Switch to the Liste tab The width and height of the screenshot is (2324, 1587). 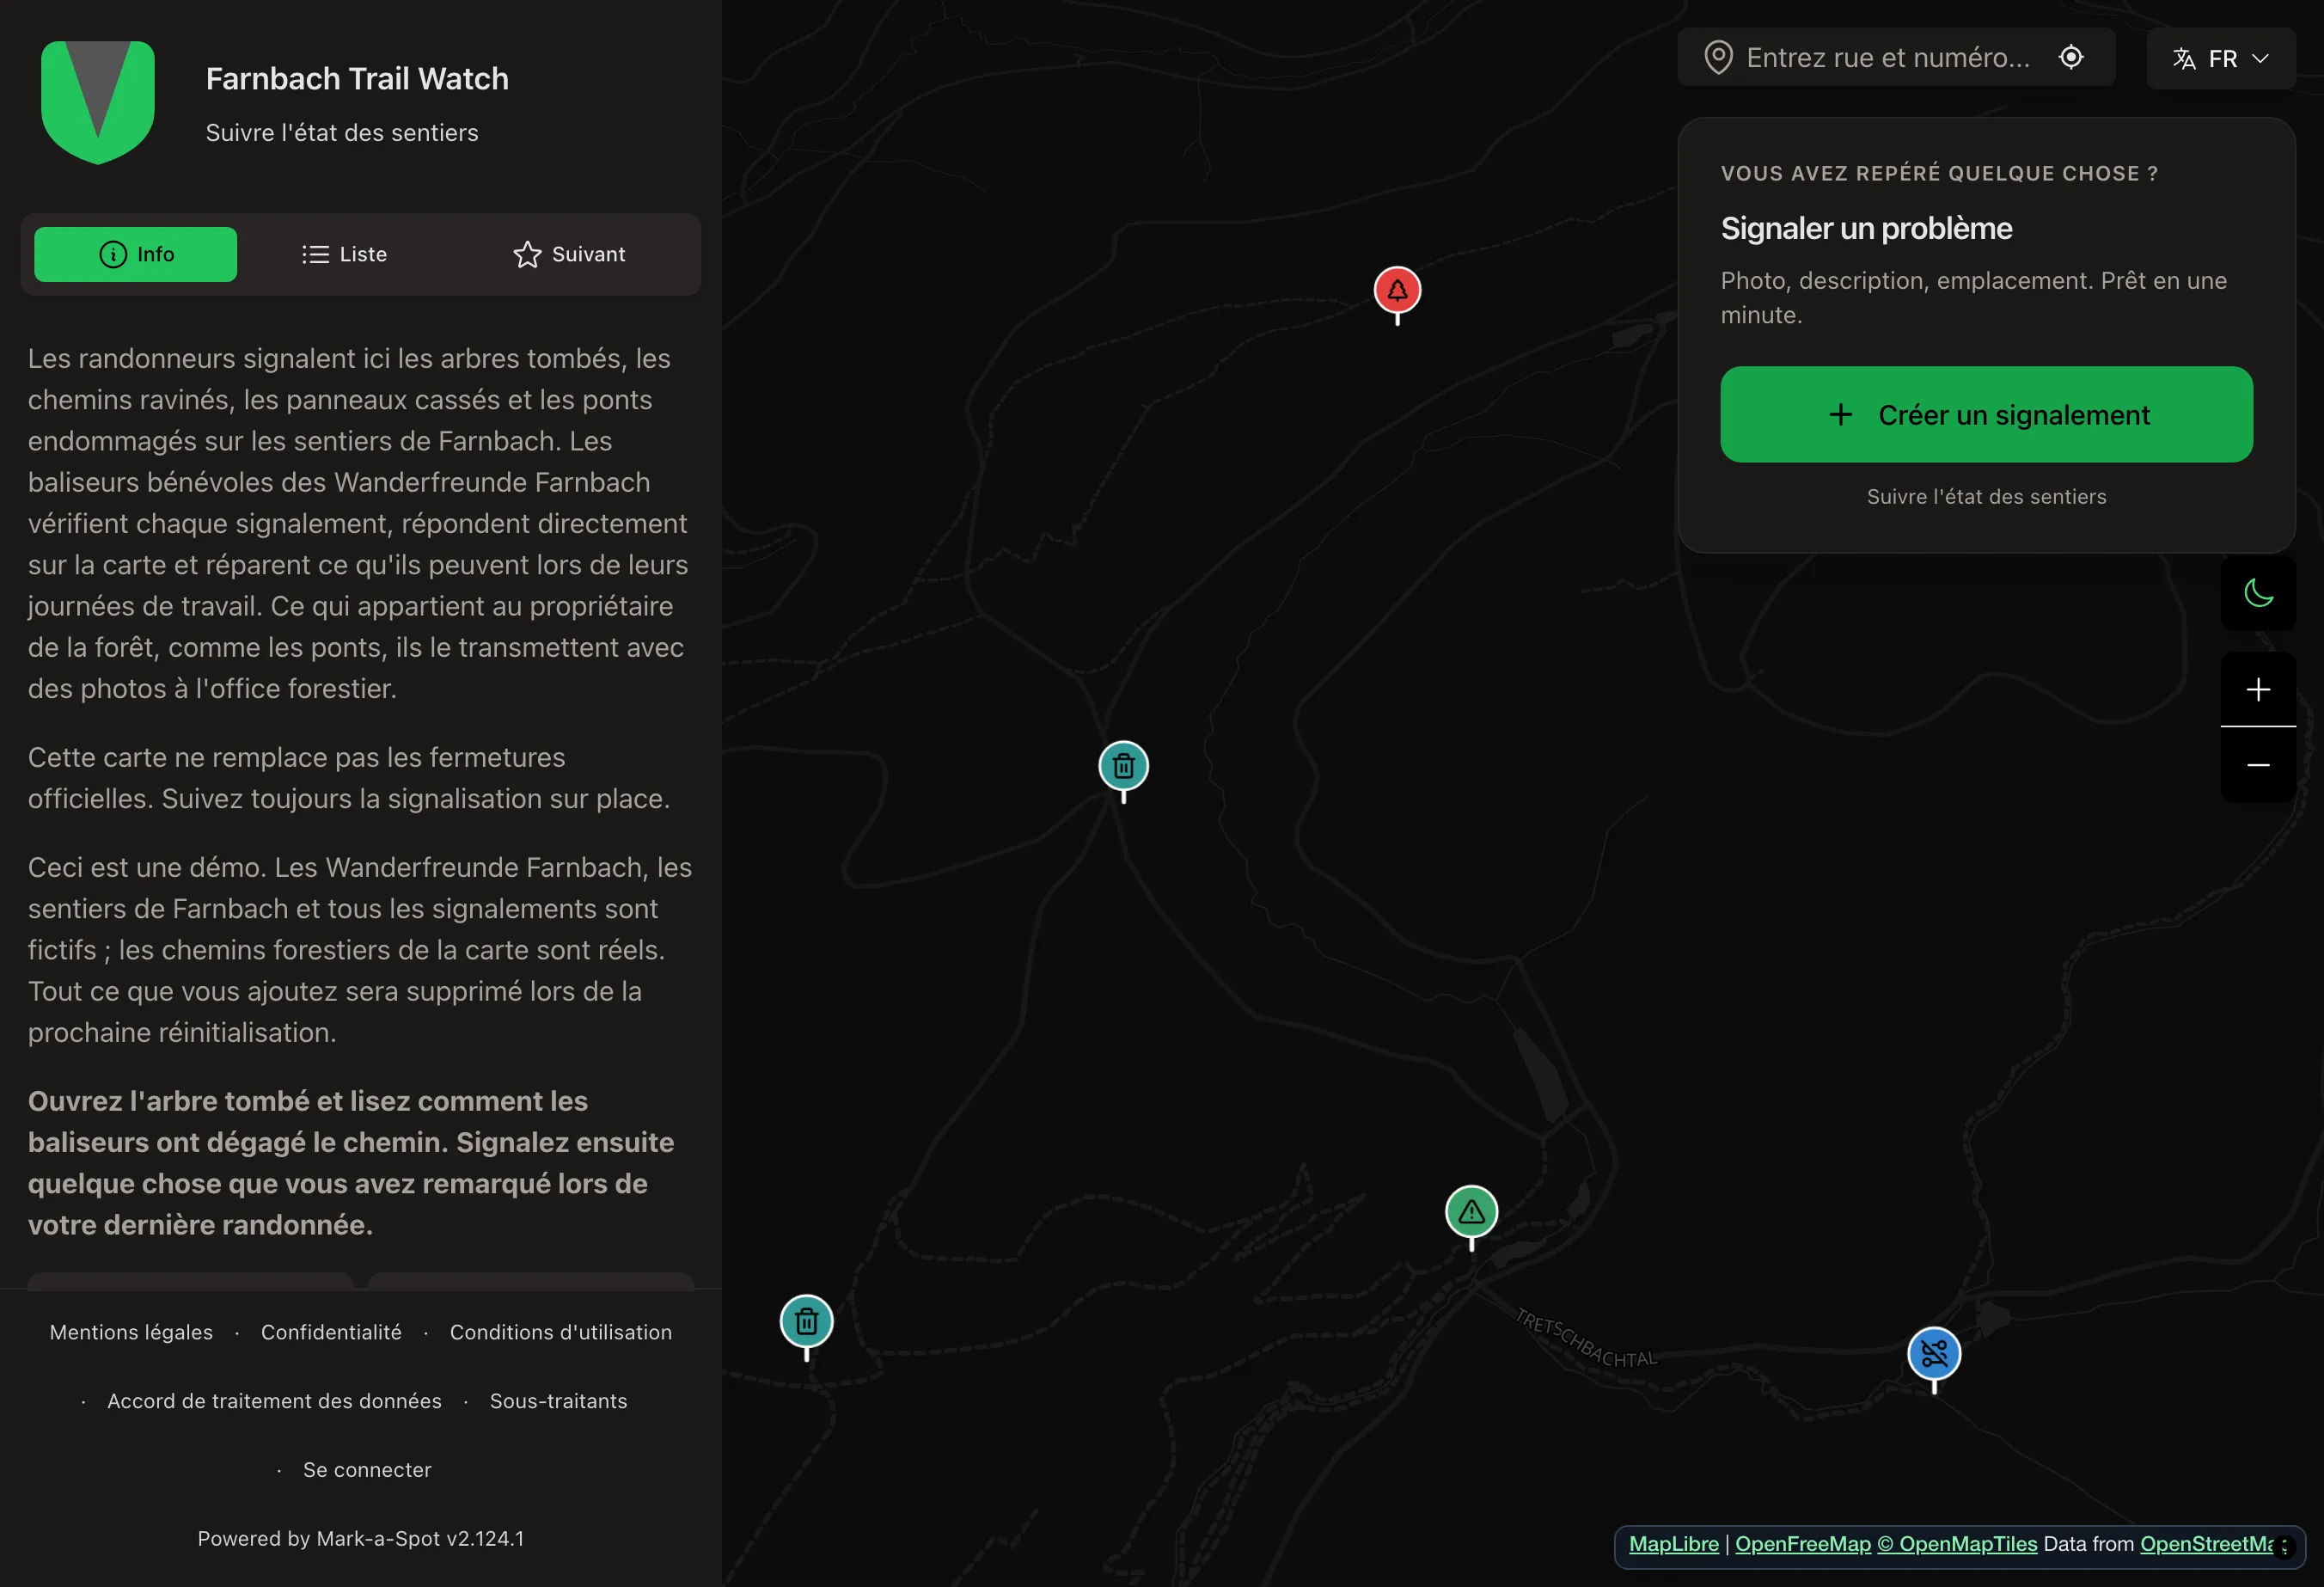tap(344, 254)
